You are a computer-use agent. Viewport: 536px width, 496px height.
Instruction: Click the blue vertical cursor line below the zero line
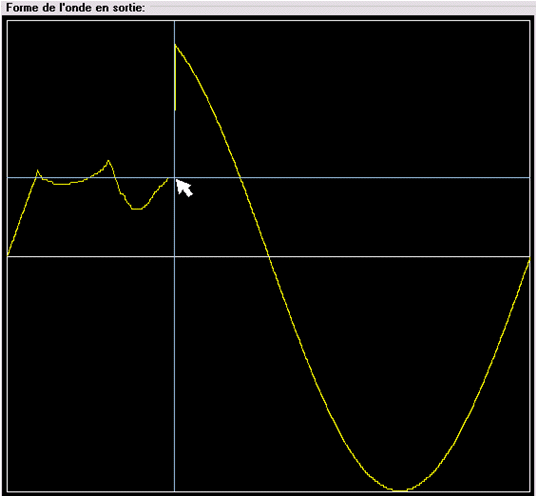click(x=175, y=374)
